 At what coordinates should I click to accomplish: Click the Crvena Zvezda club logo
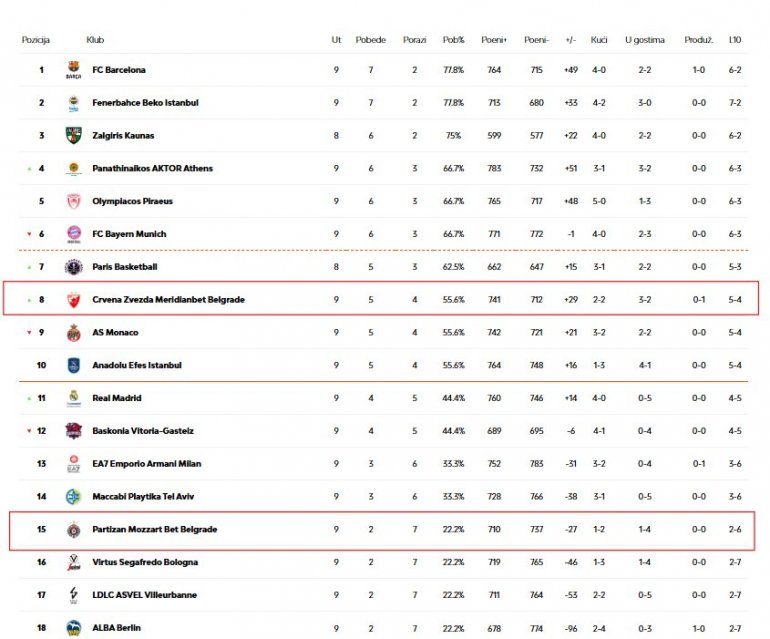point(73,300)
